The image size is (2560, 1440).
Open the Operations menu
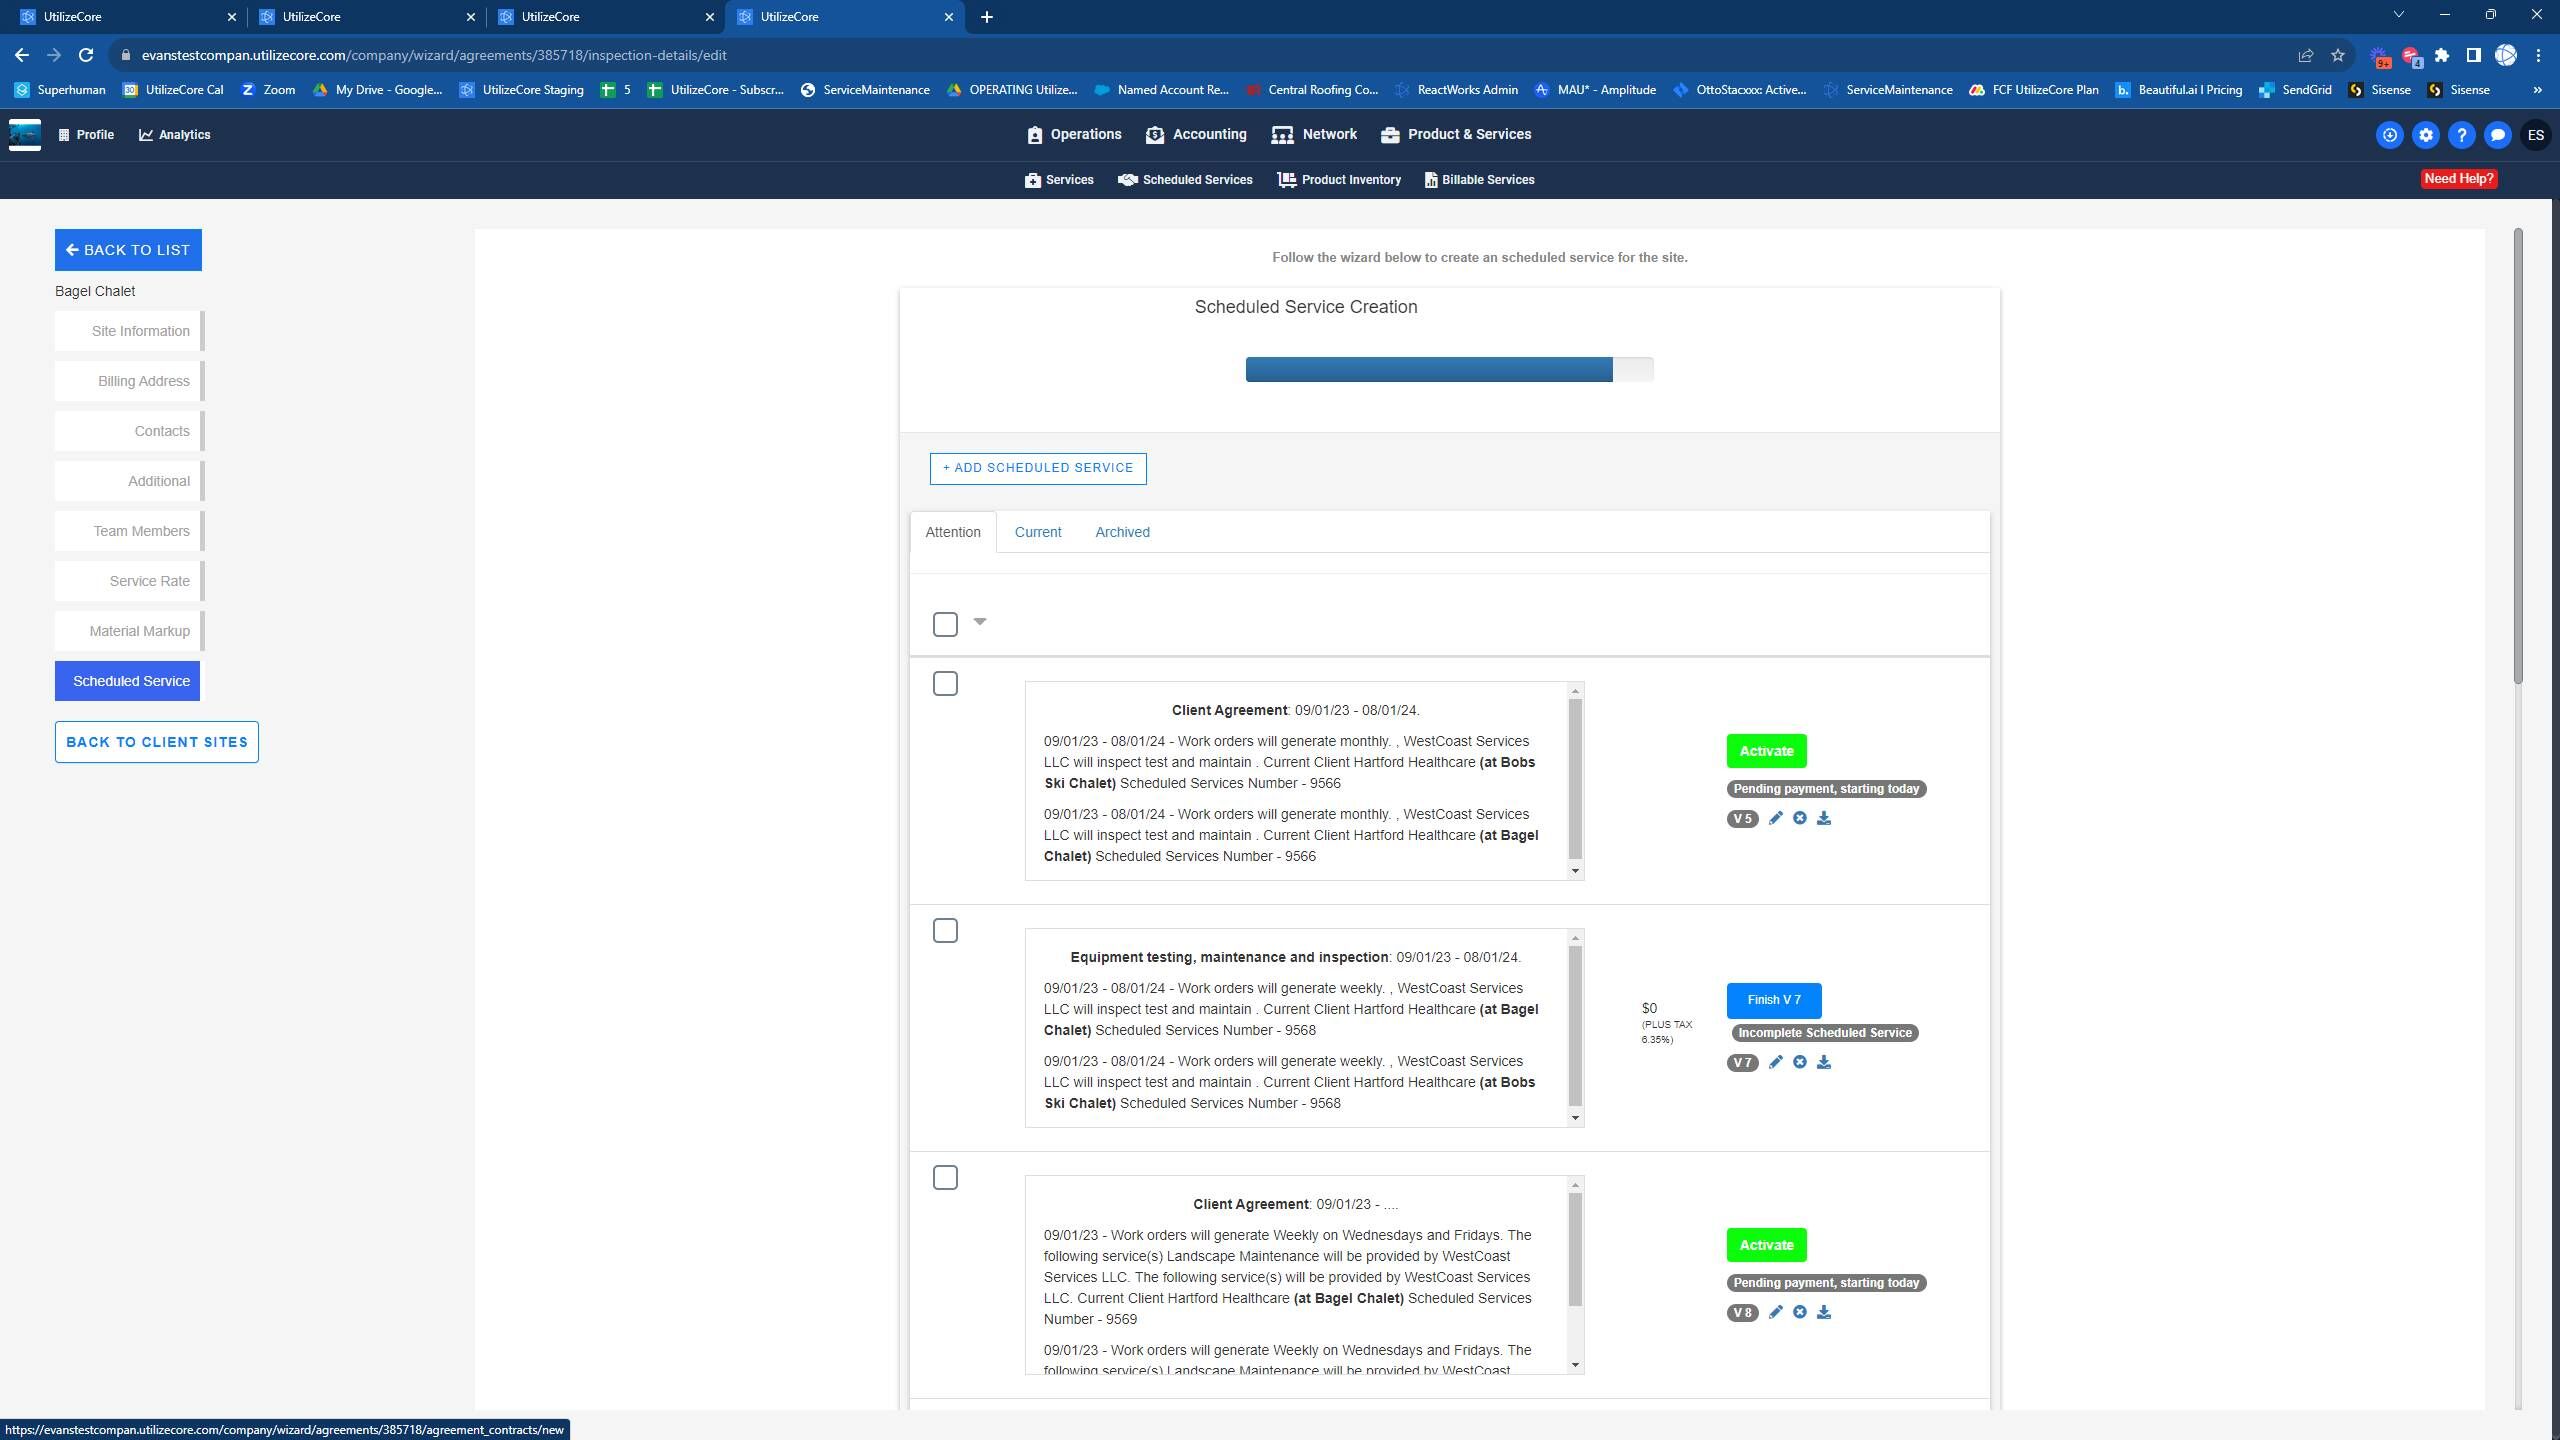point(1074,134)
